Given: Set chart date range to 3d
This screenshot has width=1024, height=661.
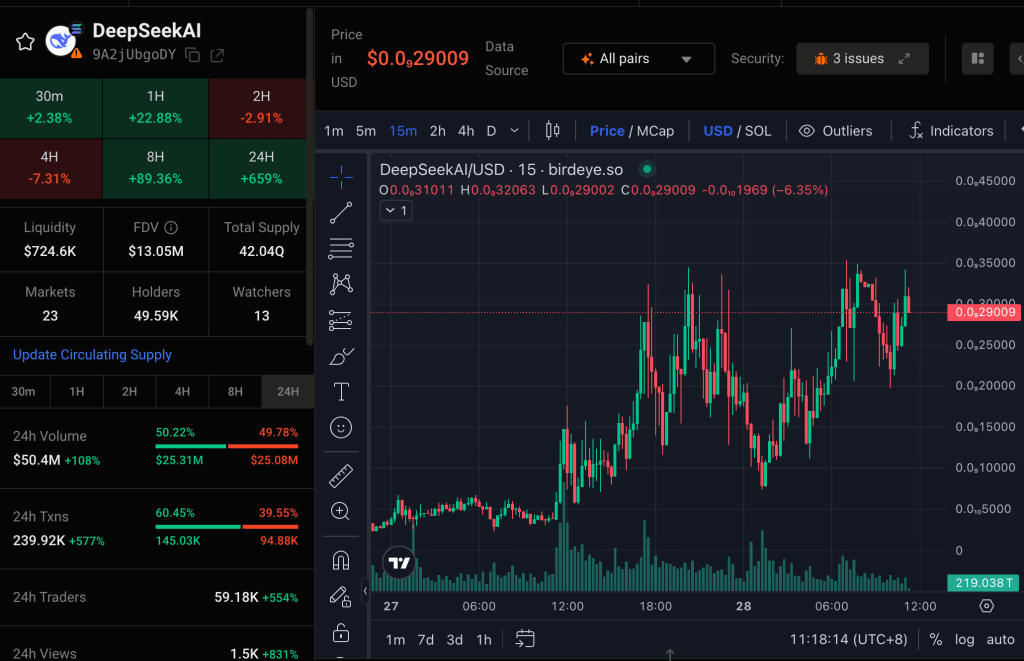Looking at the screenshot, I should [x=455, y=639].
